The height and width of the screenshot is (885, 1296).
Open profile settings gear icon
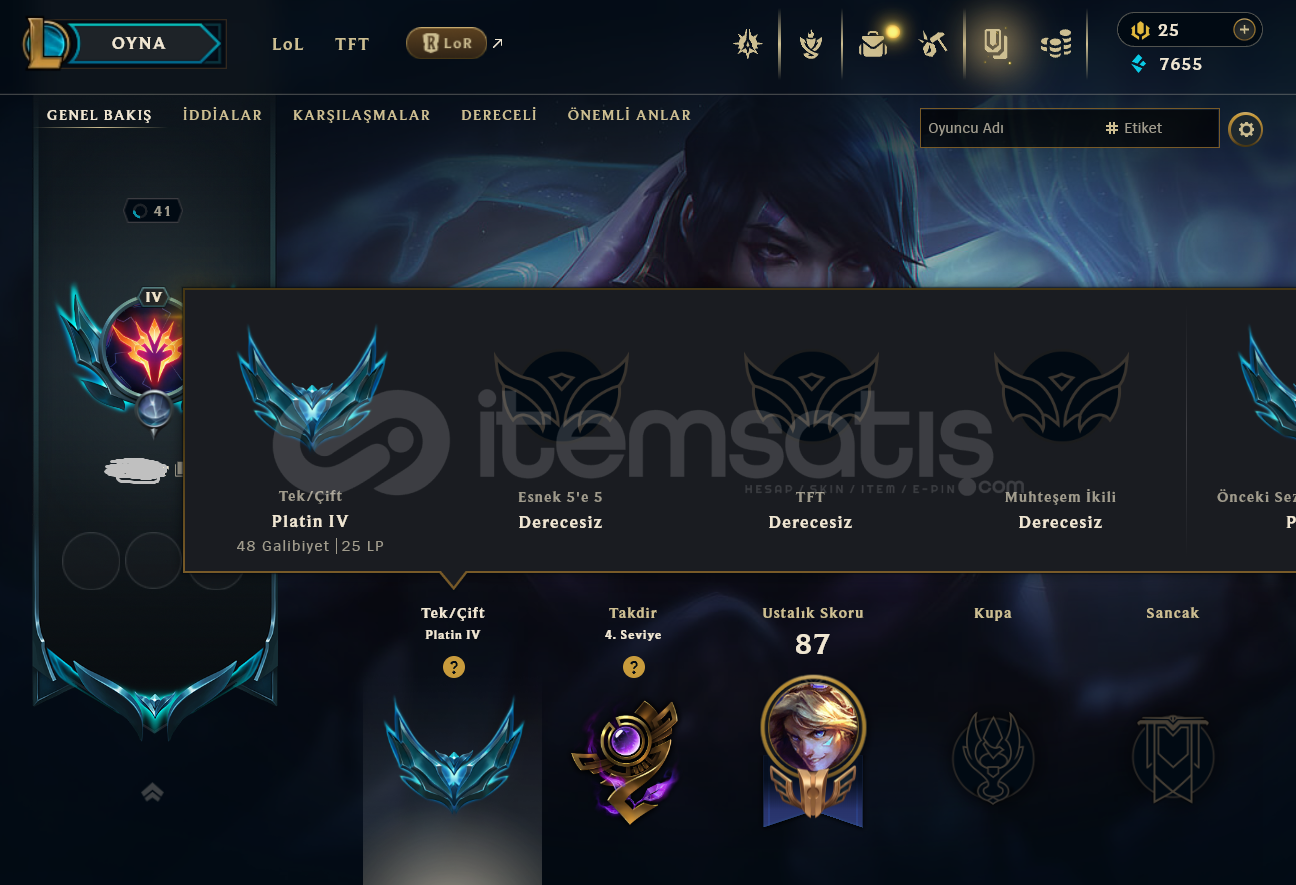pos(1246,129)
